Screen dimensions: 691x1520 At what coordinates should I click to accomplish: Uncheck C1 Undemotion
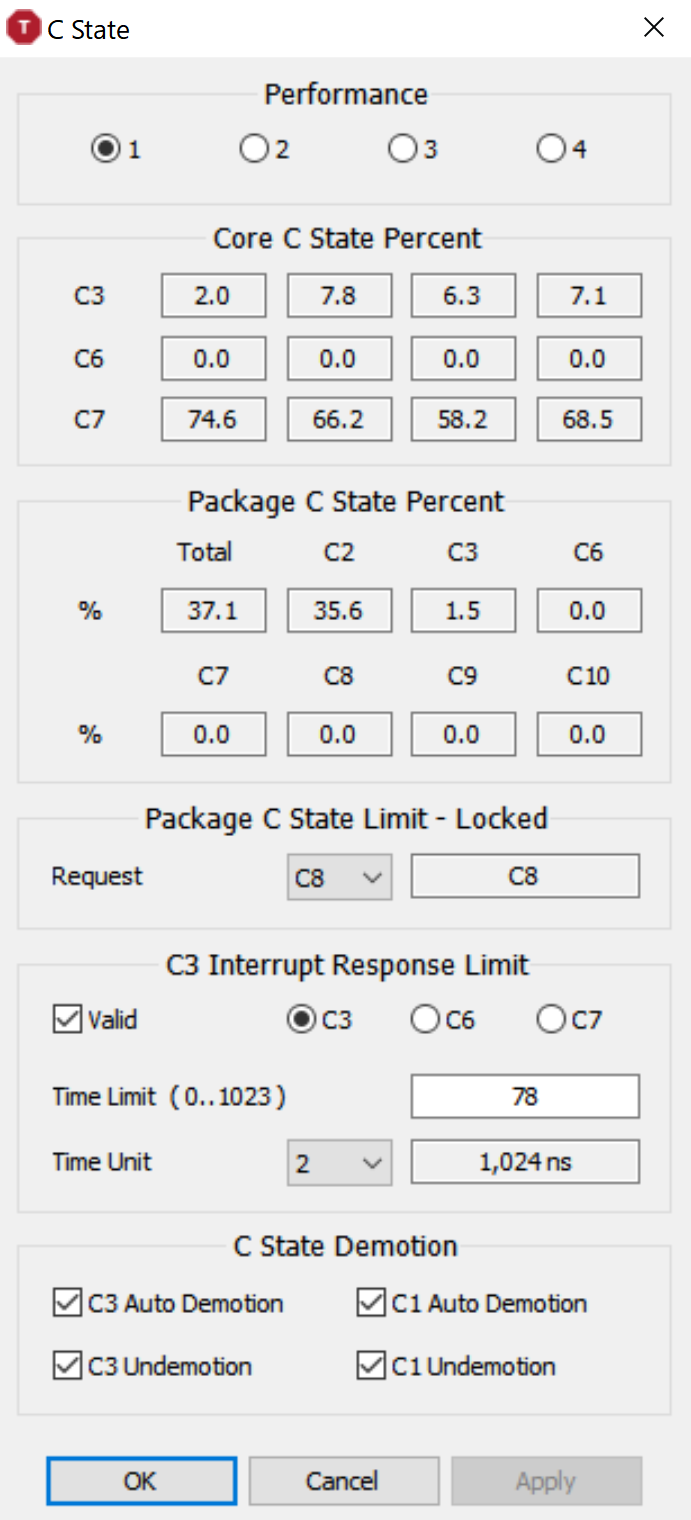point(372,1367)
